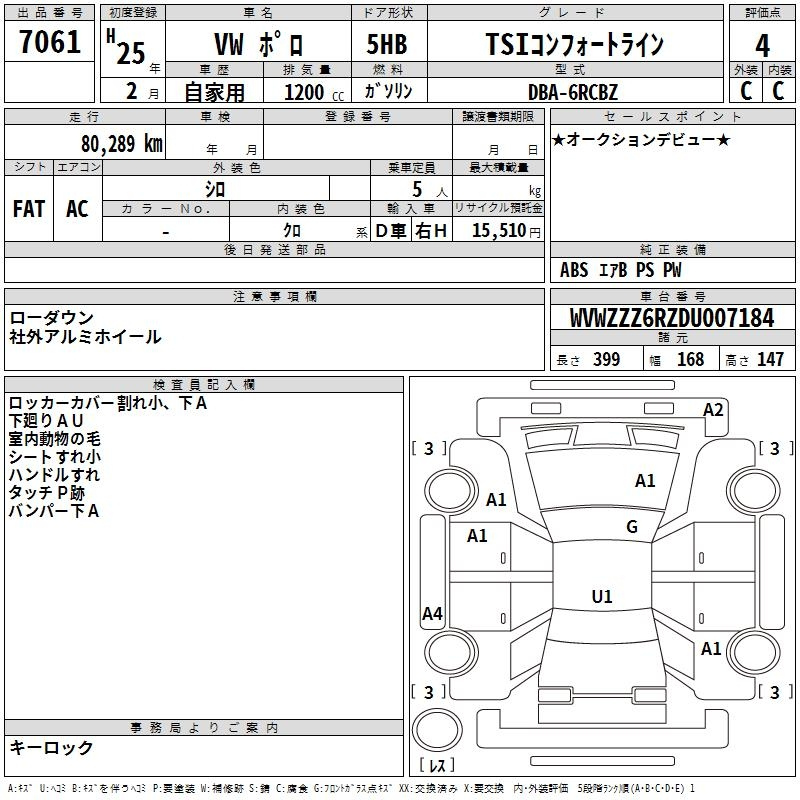The height and width of the screenshot is (800, 800).
Task: Click the overall evaluation score 4
Action: [x=762, y=46]
